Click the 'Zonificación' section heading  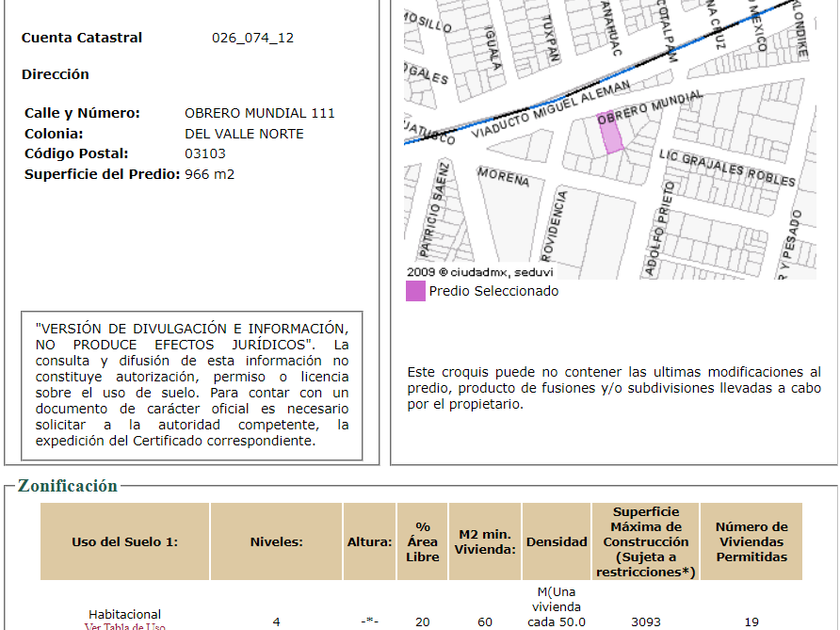[x=68, y=485]
